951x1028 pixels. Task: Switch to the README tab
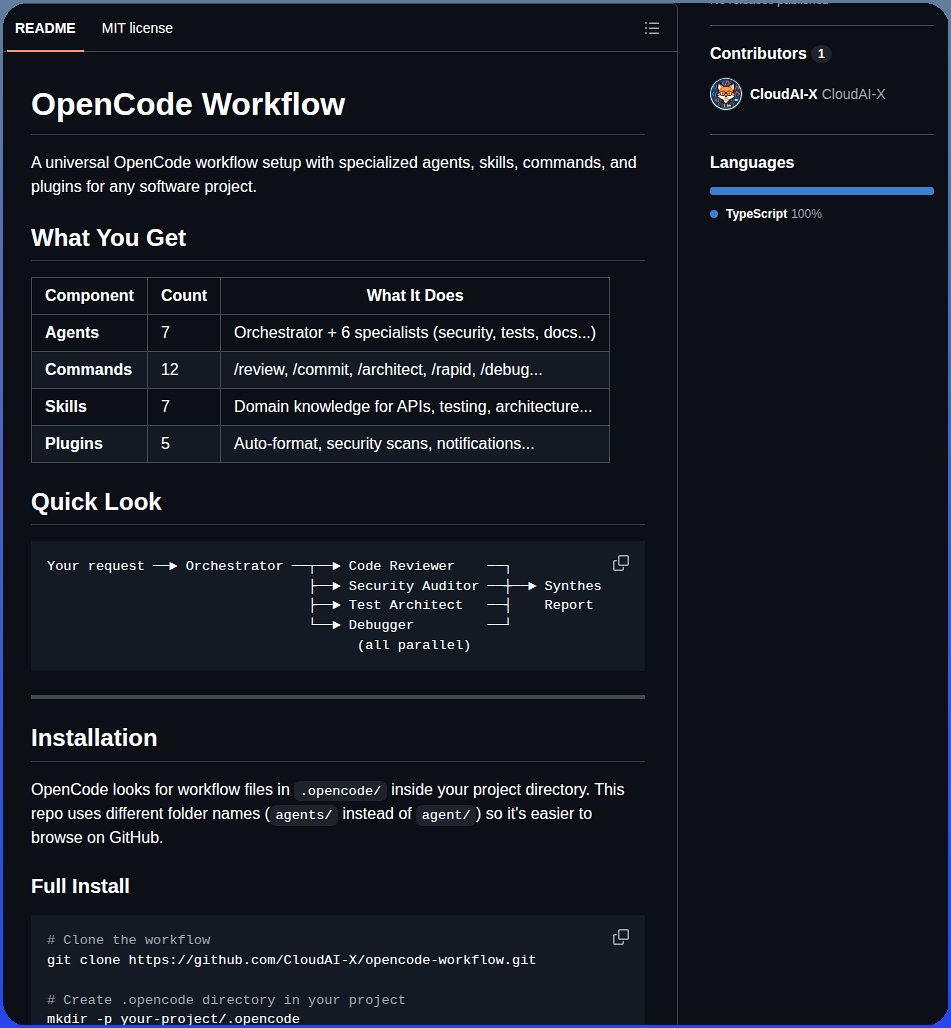pos(45,28)
